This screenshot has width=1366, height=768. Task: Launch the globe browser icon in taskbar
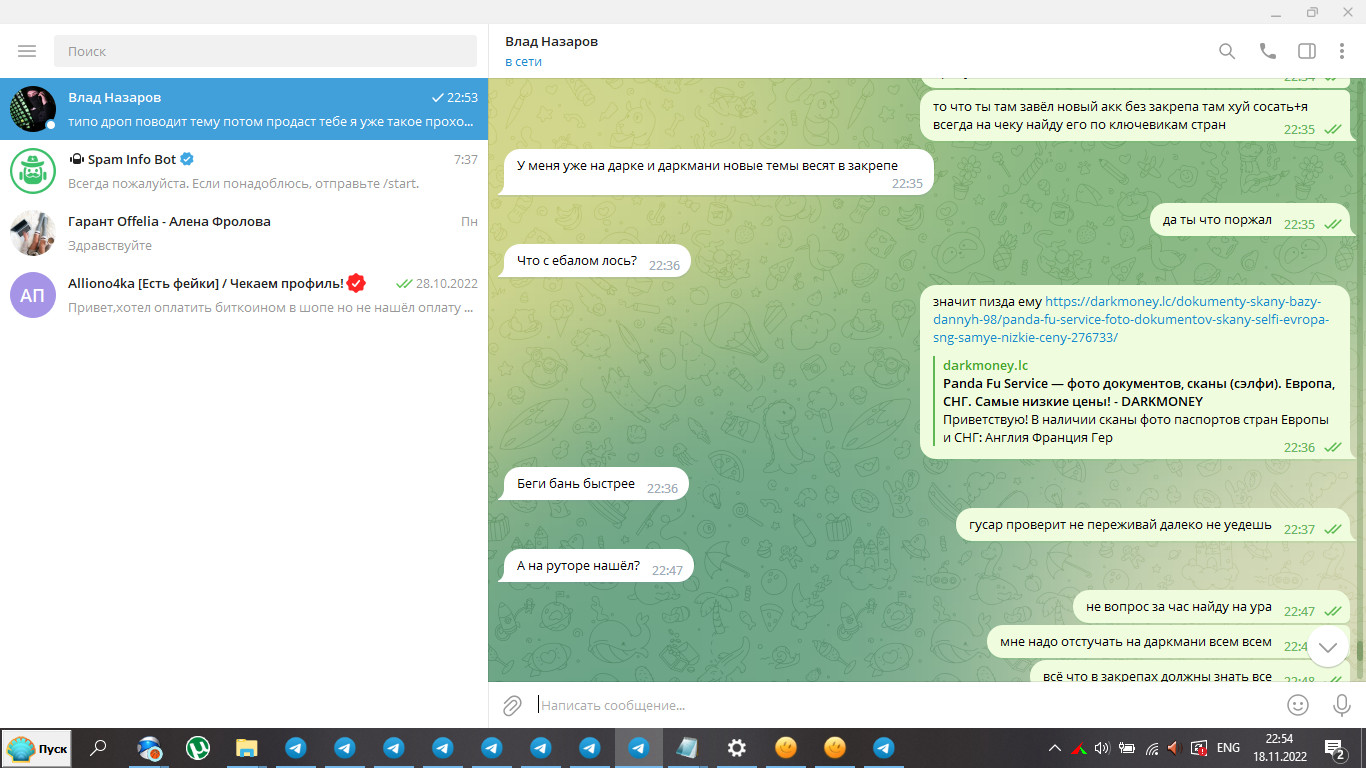(x=149, y=748)
